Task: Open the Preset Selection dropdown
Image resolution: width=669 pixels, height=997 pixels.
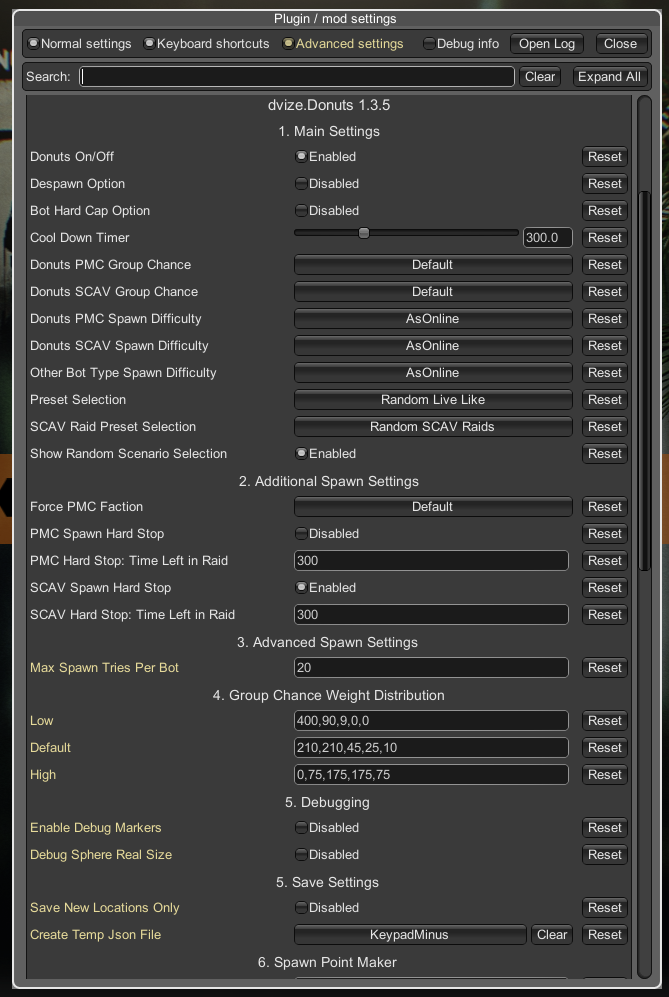Action: point(432,400)
